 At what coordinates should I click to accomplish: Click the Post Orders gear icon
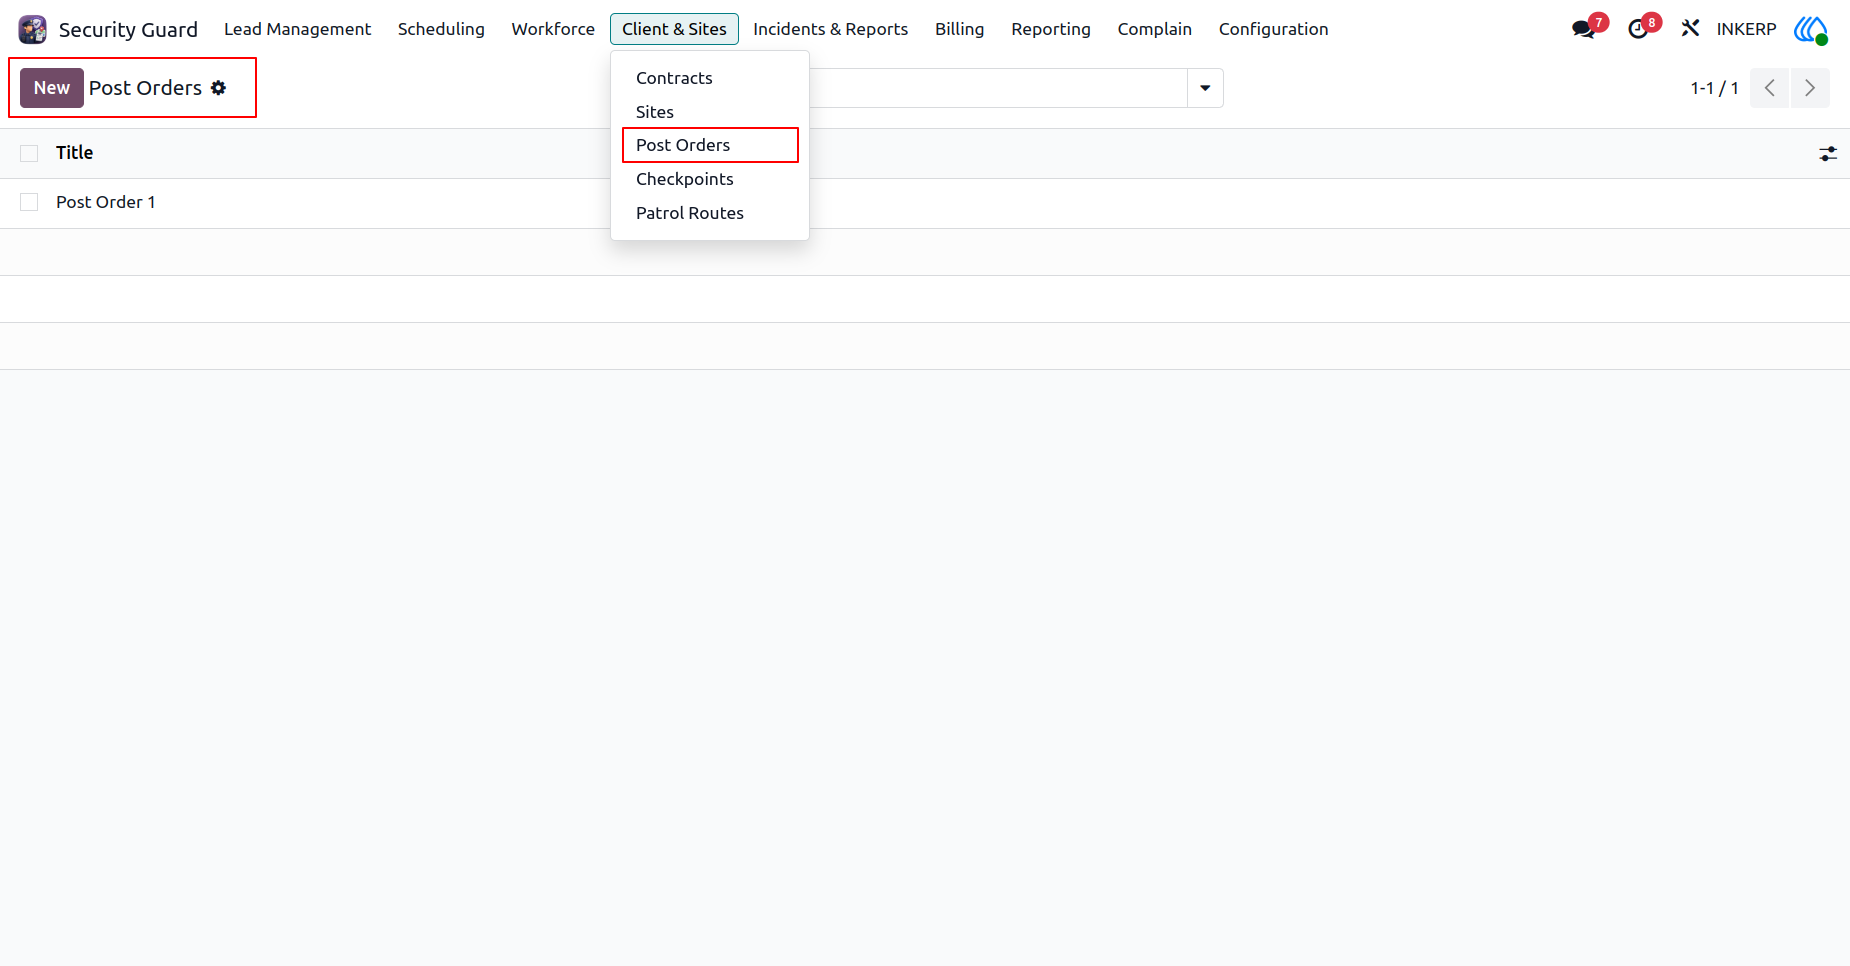[x=218, y=88]
